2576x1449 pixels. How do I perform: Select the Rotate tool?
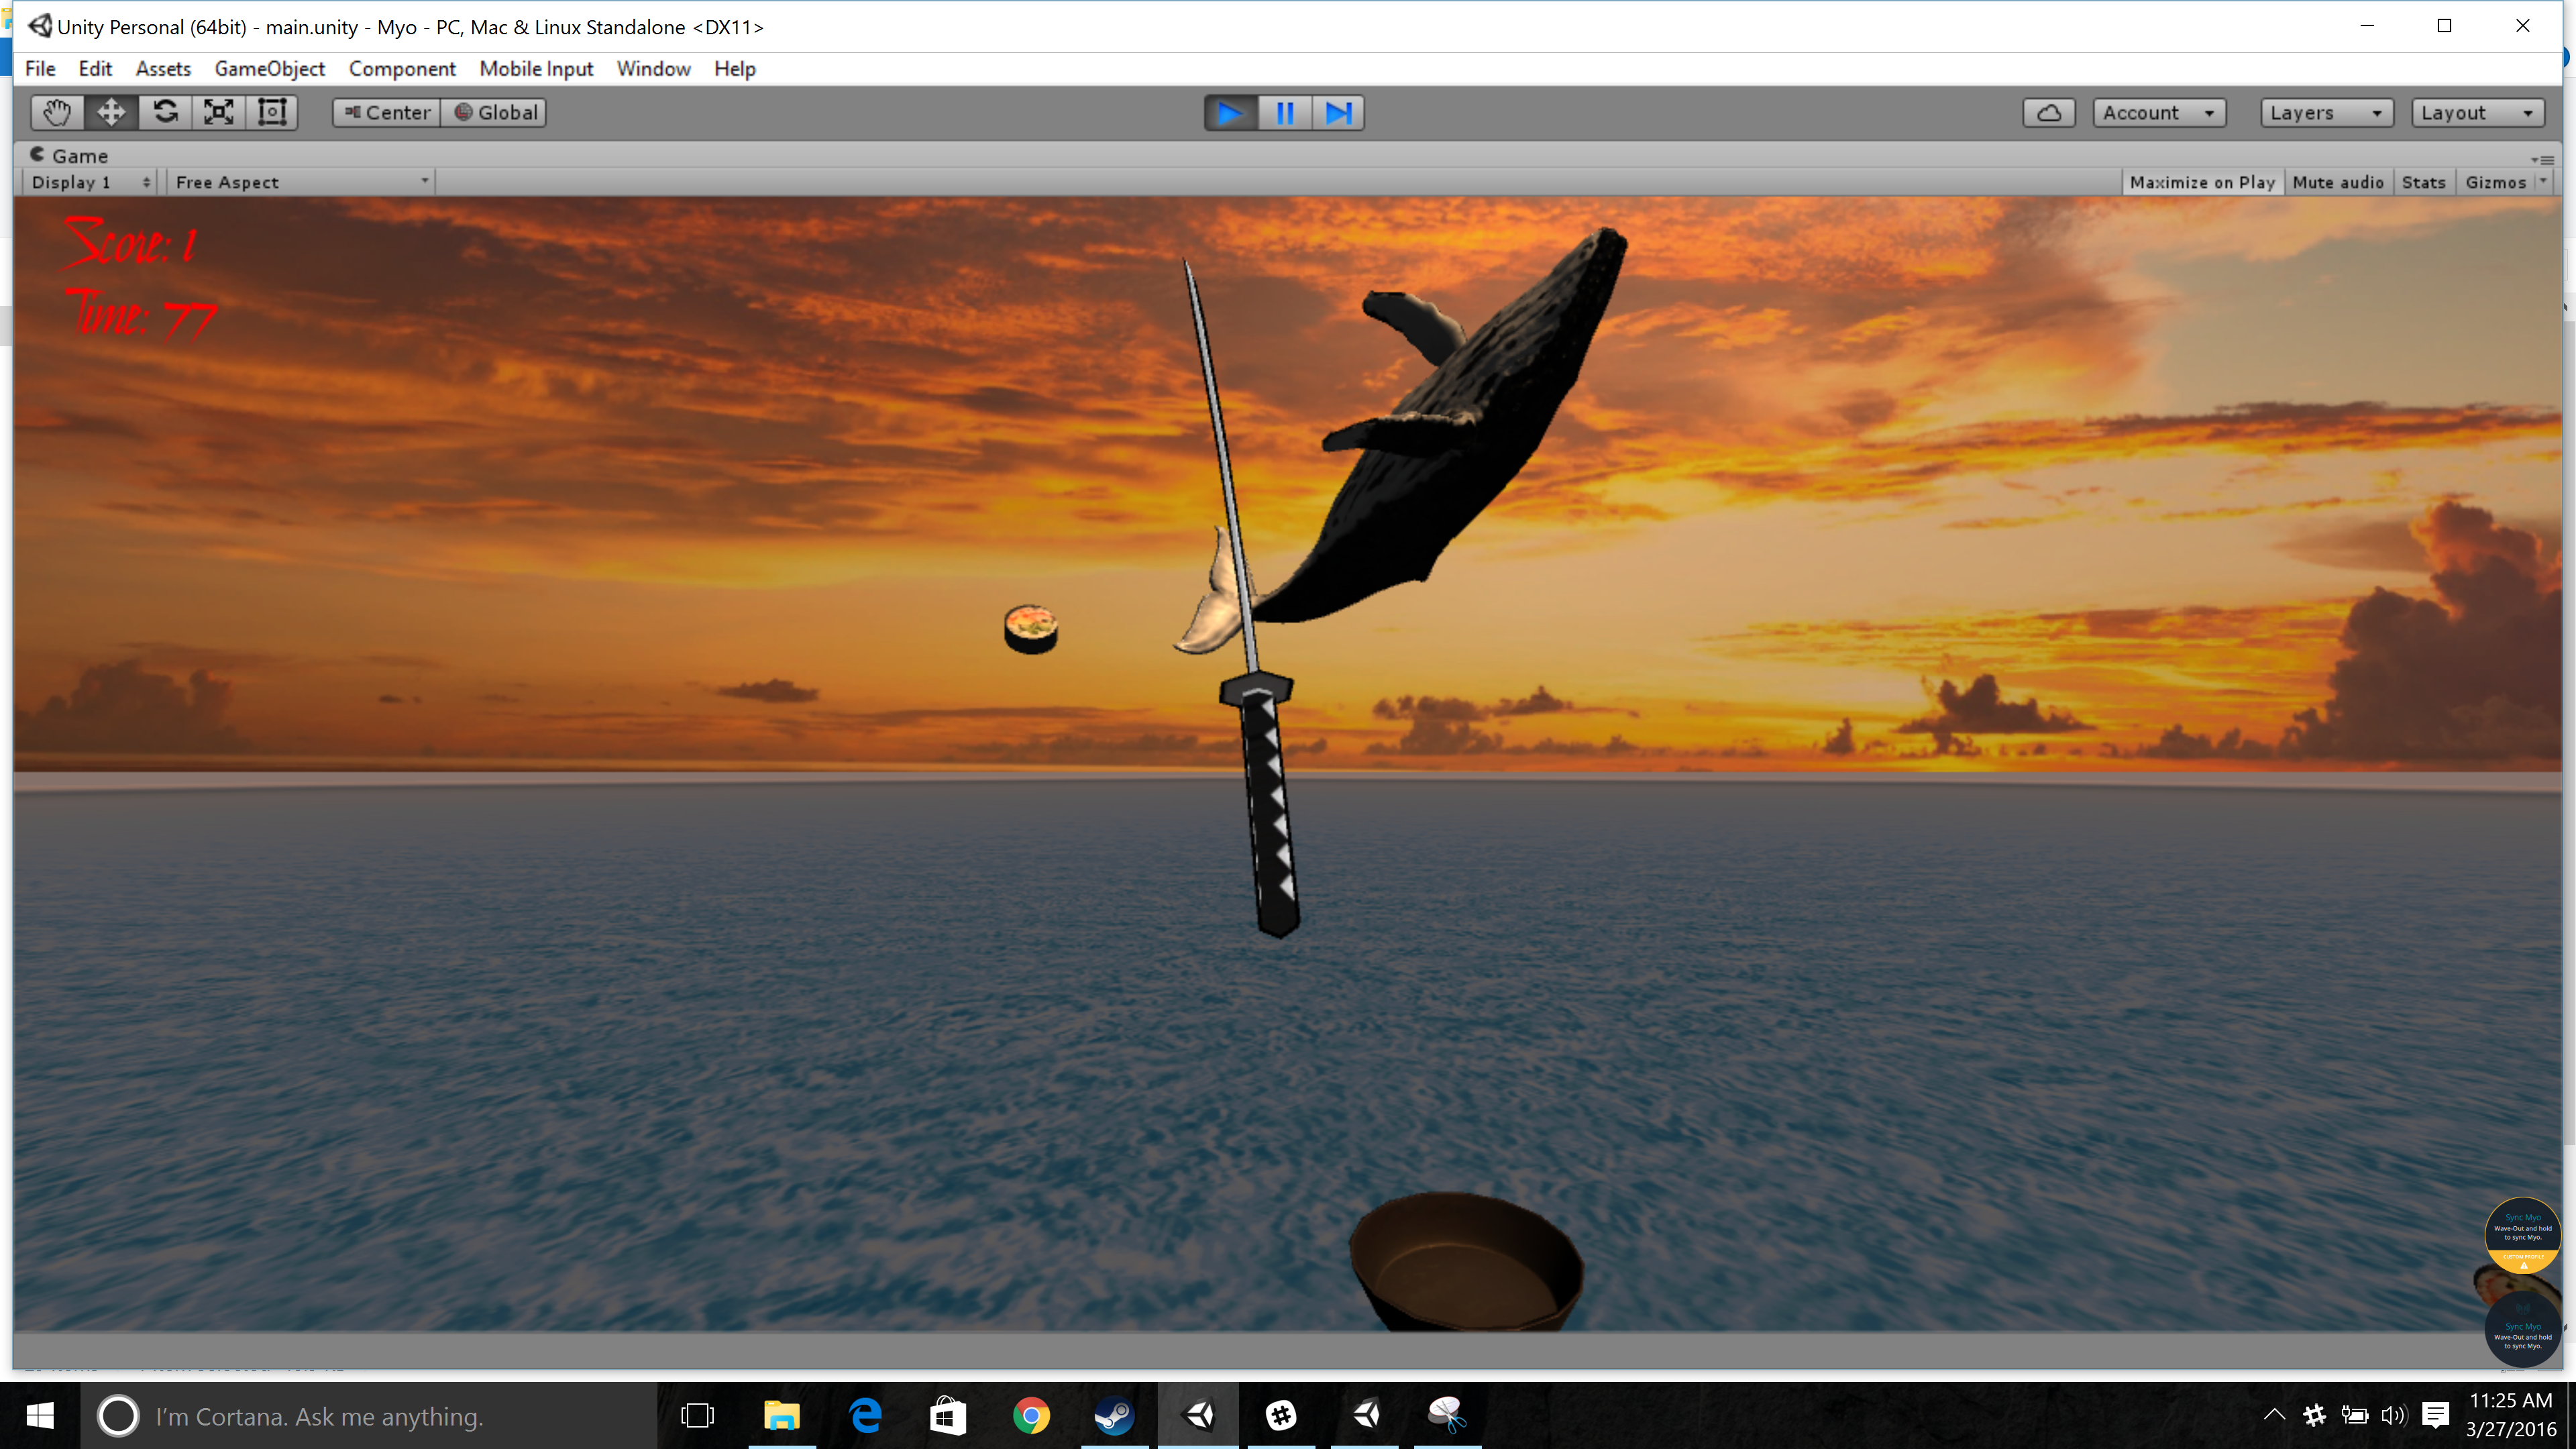(x=165, y=112)
